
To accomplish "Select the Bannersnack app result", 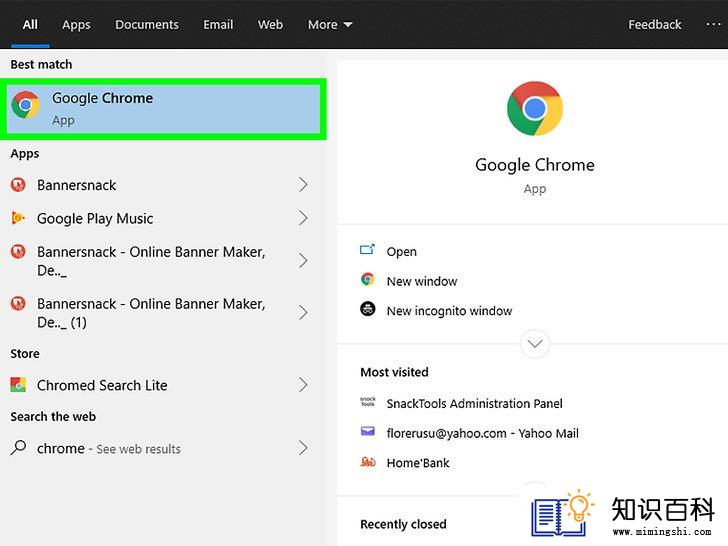I will click(x=160, y=185).
